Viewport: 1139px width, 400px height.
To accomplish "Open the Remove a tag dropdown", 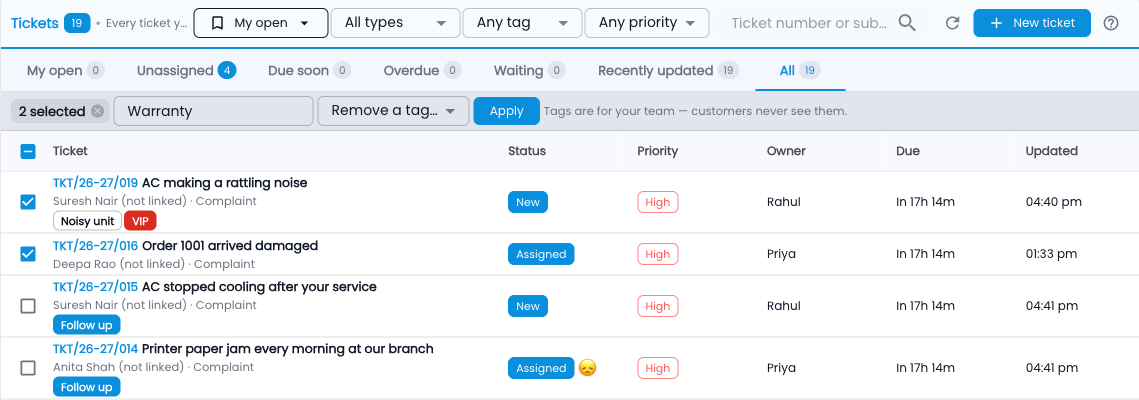I will [x=393, y=111].
